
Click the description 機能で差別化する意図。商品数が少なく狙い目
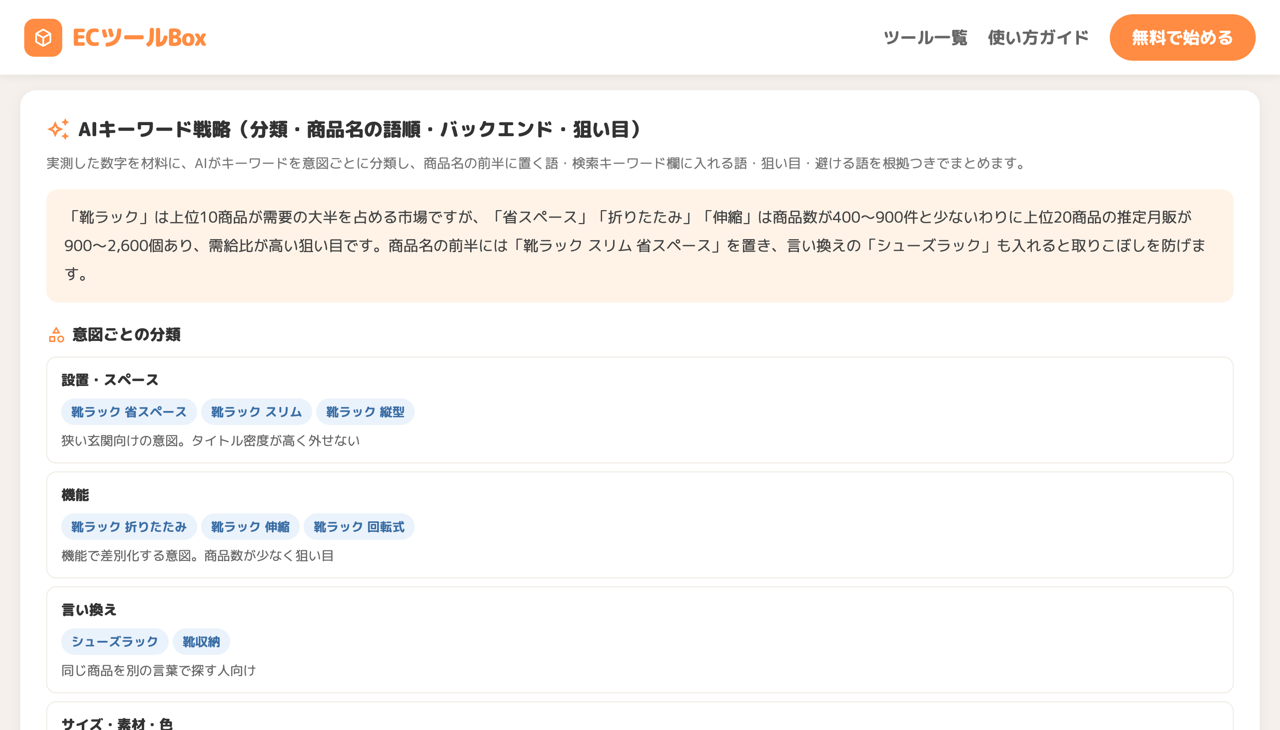tap(198, 556)
